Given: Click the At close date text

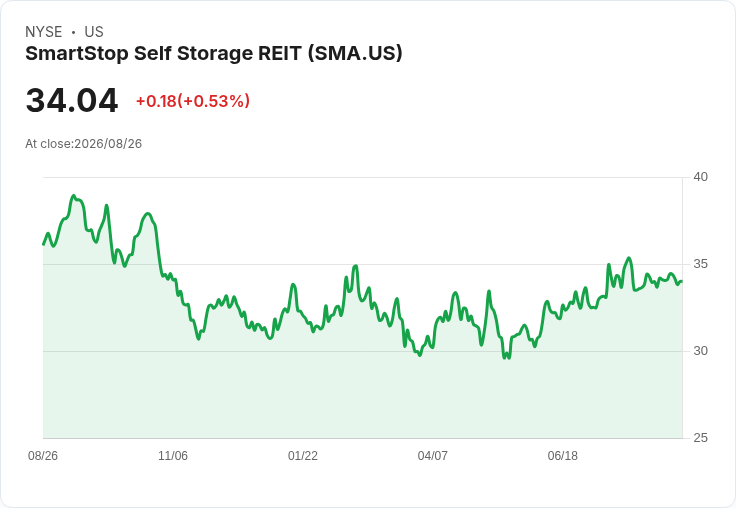Looking at the screenshot, I should [x=84, y=144].
